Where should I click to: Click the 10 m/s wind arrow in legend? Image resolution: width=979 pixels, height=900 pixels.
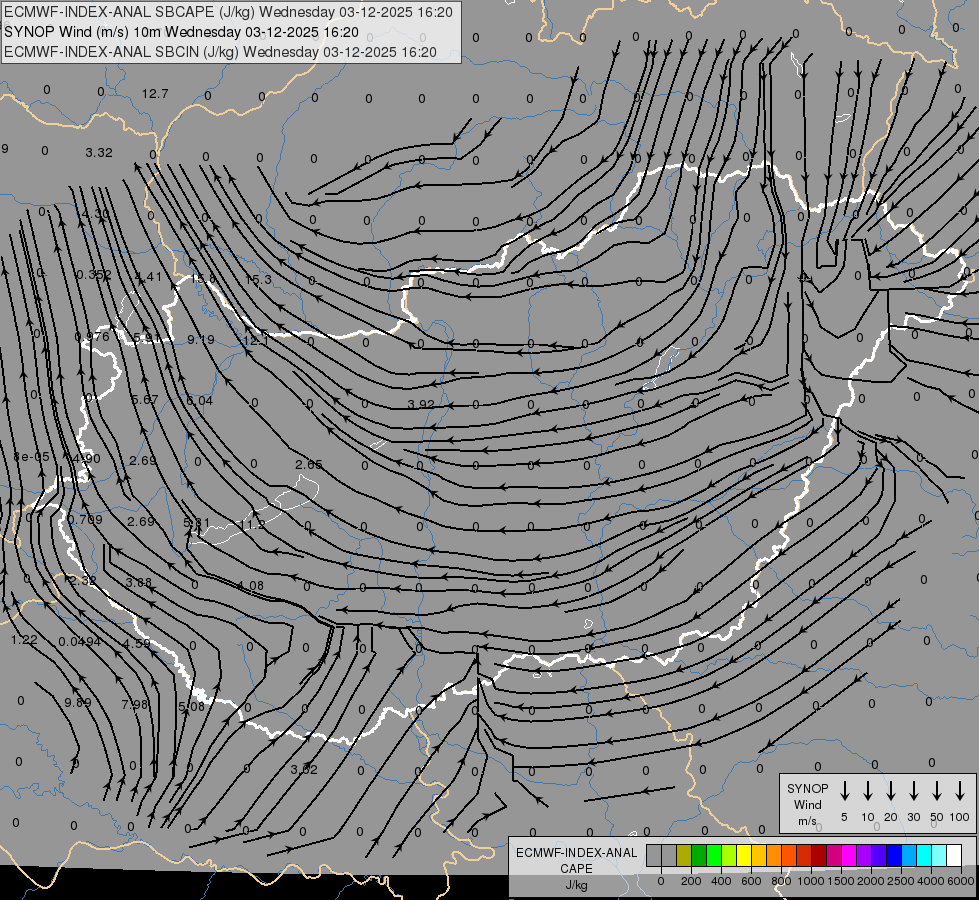coord(867,791)
